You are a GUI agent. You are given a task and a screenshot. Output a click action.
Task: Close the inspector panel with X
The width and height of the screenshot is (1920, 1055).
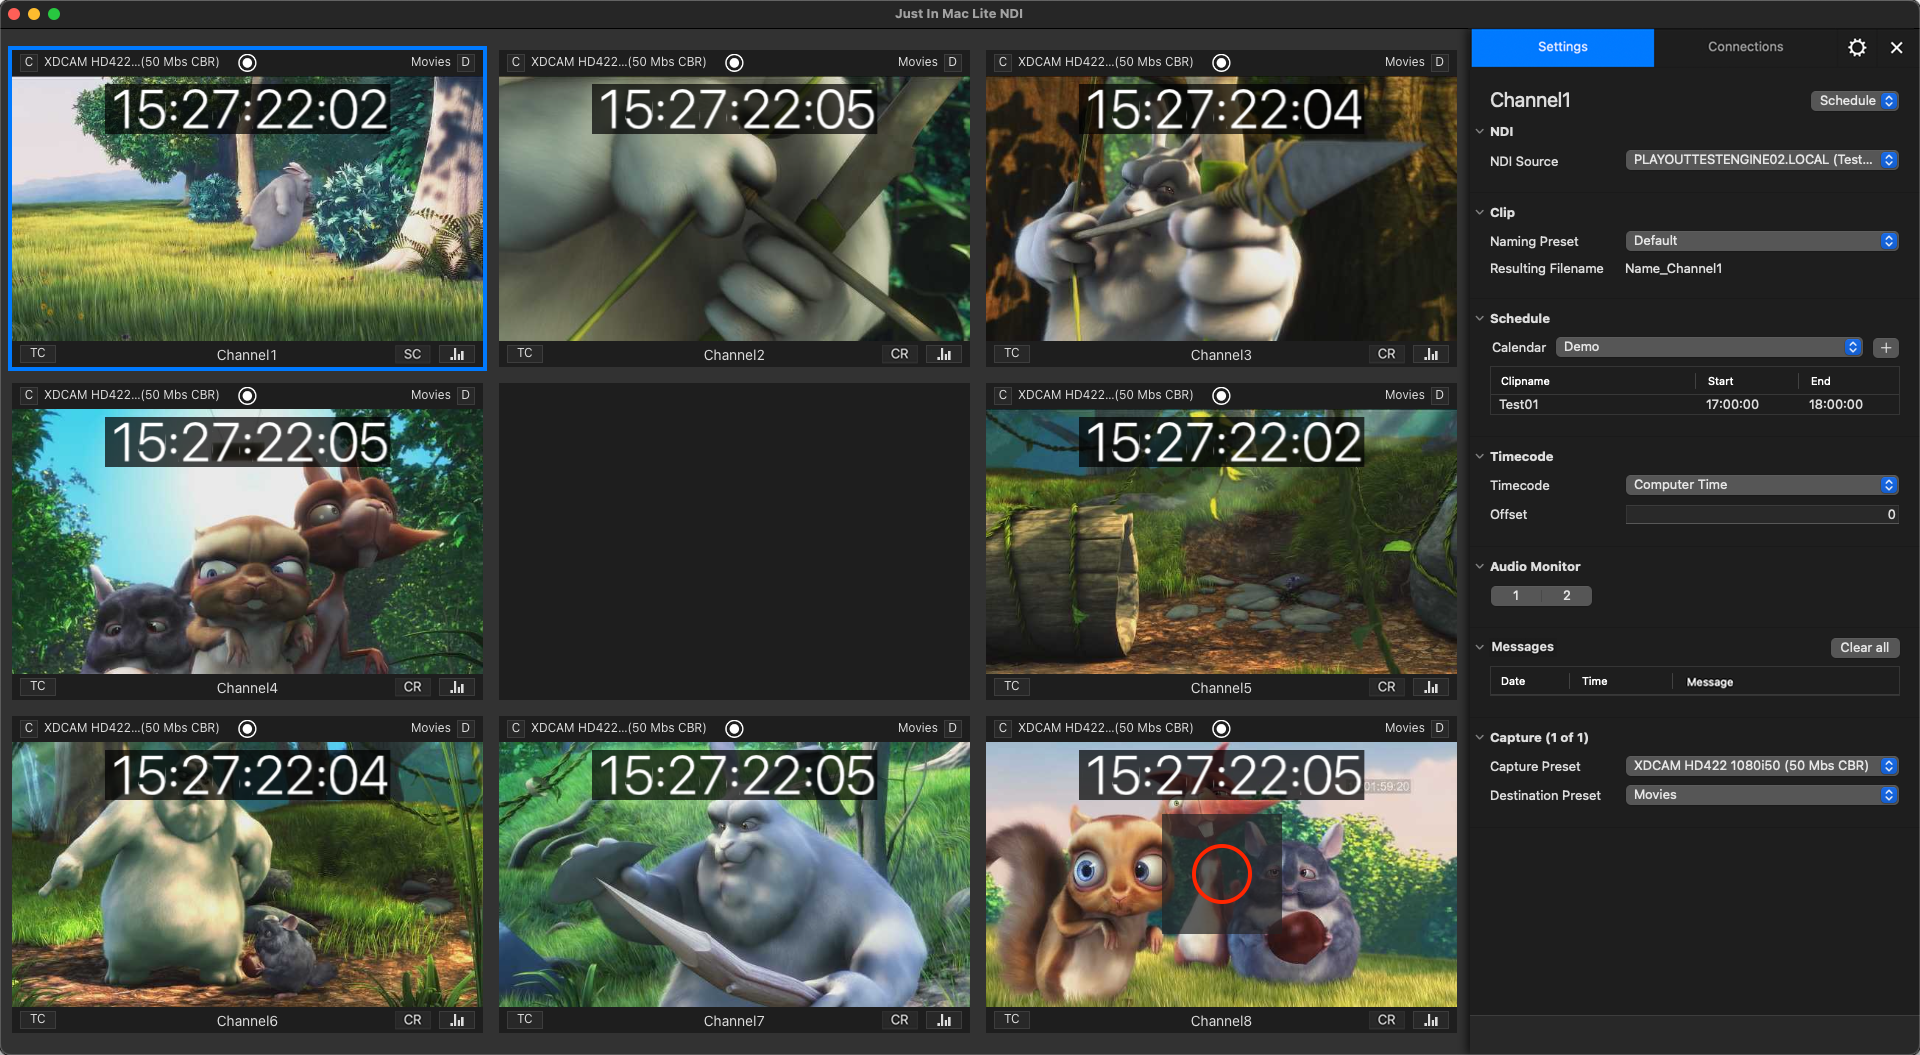(1896, 47)
